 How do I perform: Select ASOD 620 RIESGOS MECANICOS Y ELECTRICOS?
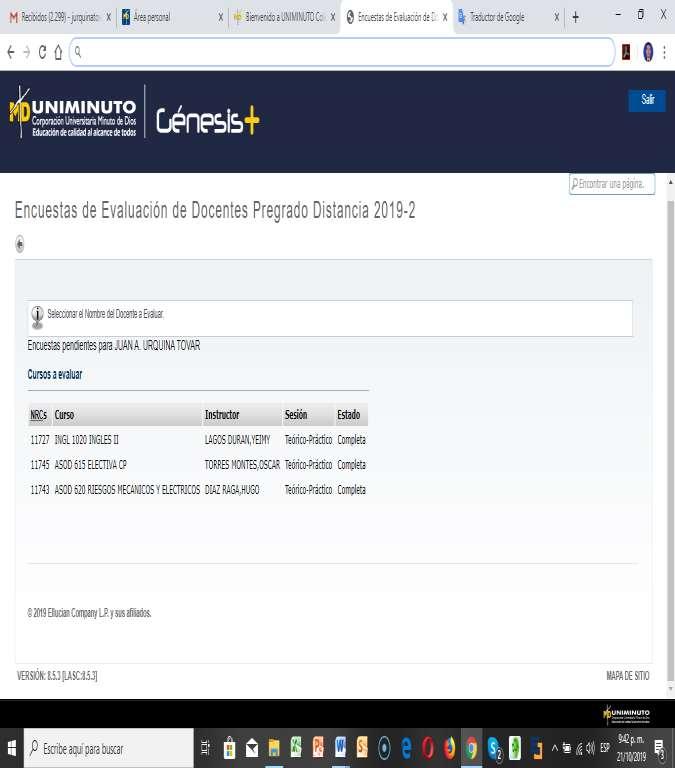point(127,490)
